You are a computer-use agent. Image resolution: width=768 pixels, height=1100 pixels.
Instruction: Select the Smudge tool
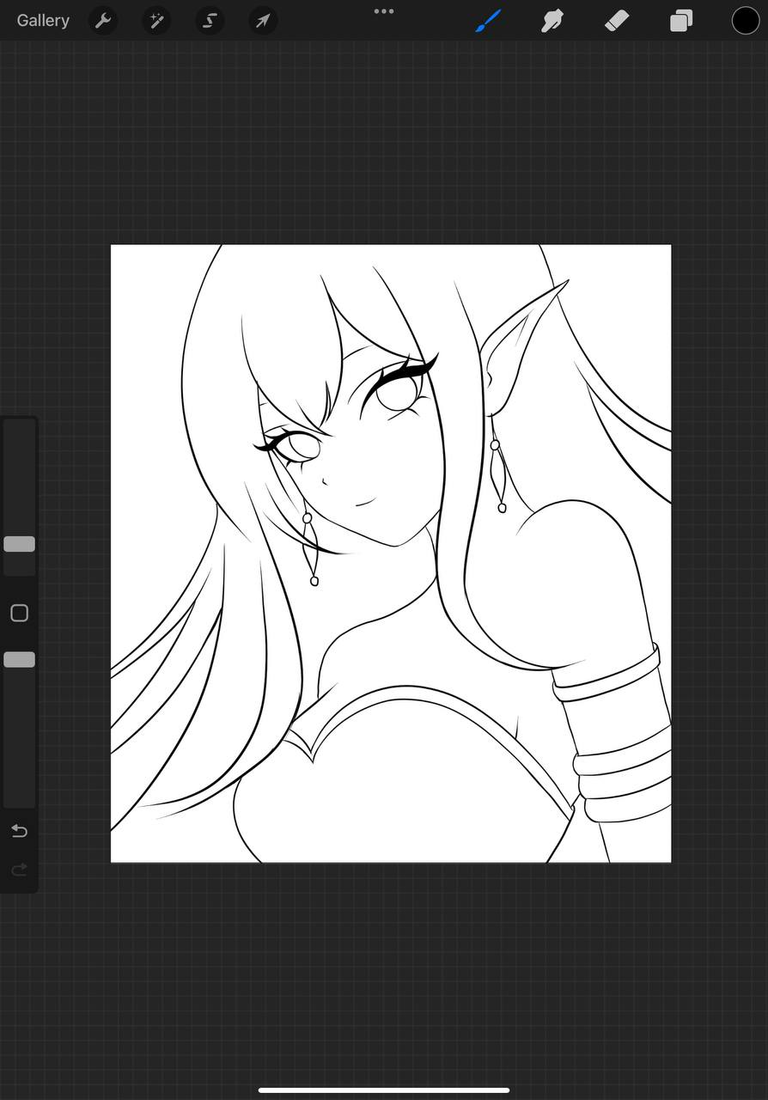(553, 21)
